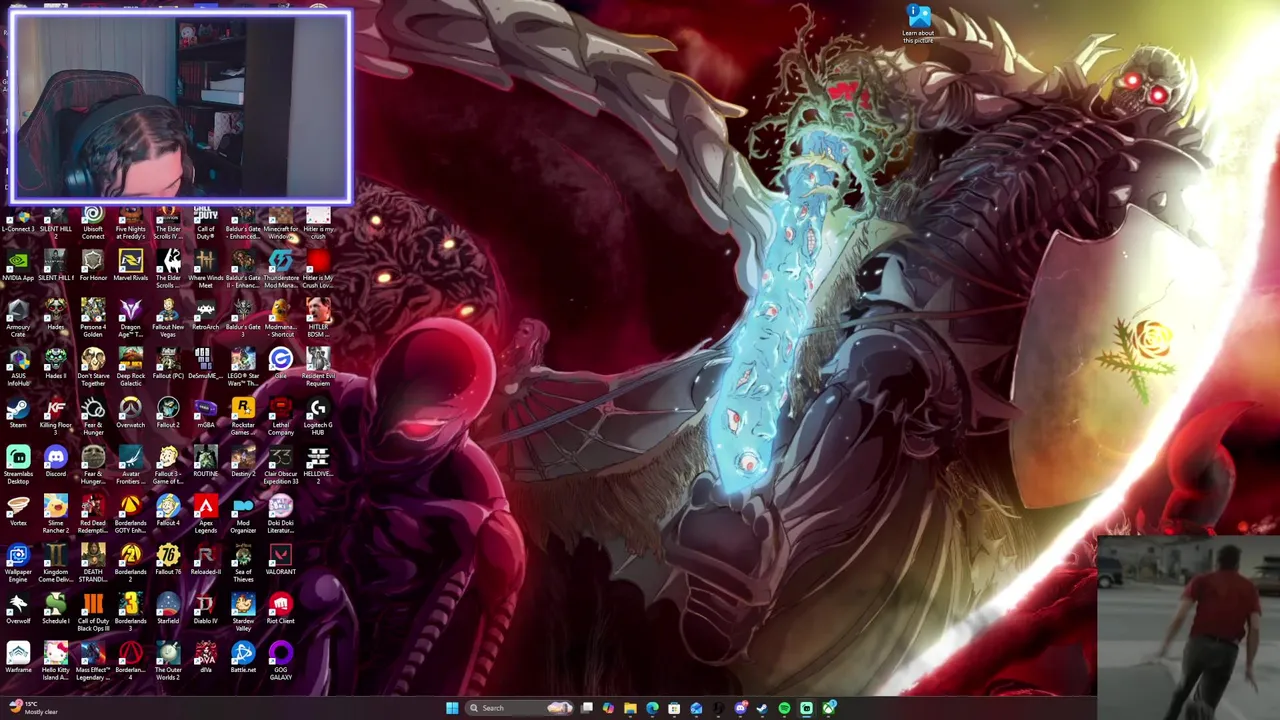This screenshot has height=720, width=1280.
Task: Open the Streamlabs Desktop shortcut
Action: tap(18, 466)
